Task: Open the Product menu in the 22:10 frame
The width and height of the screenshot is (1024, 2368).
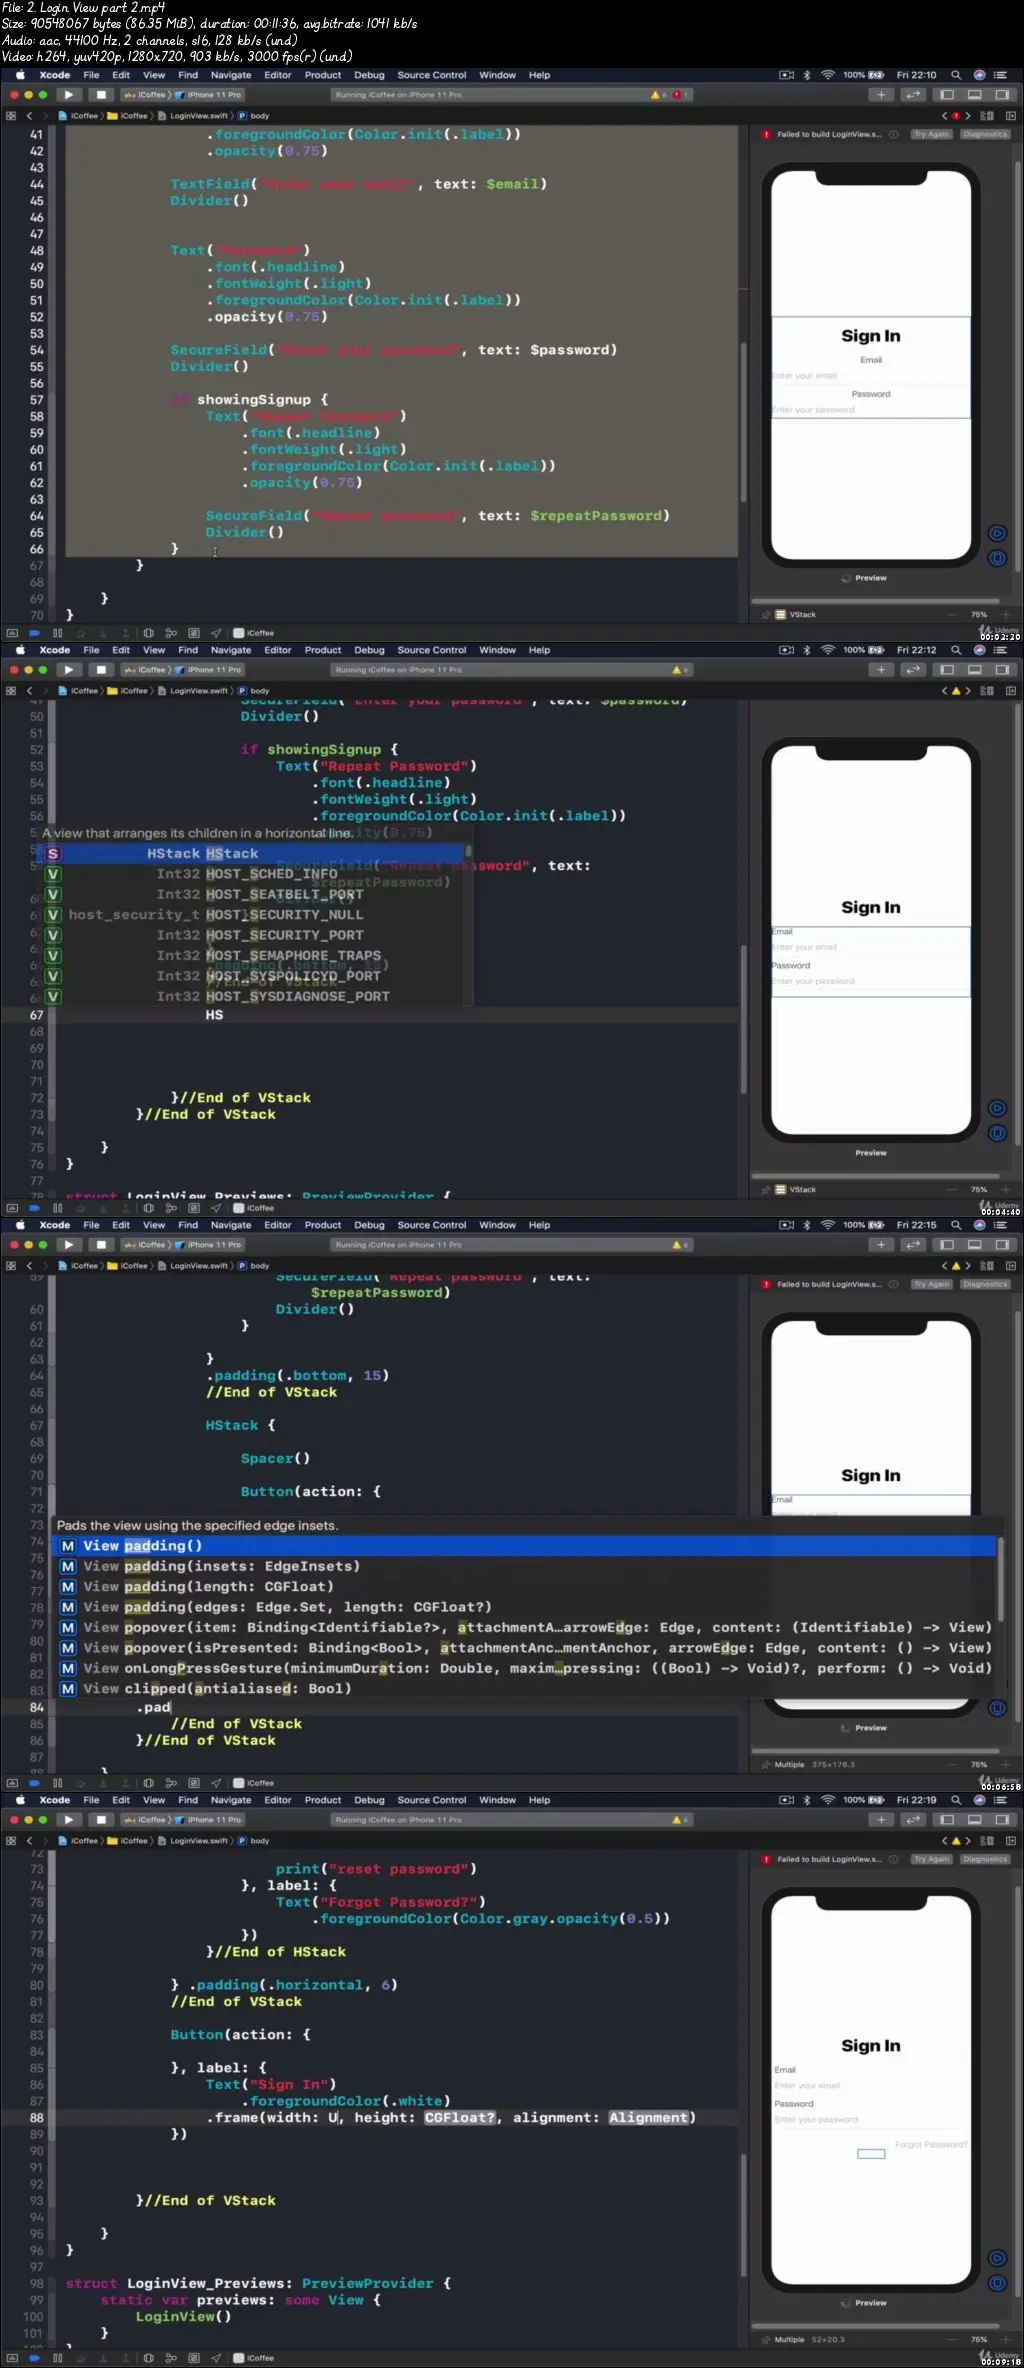Action: pos(323,75)
